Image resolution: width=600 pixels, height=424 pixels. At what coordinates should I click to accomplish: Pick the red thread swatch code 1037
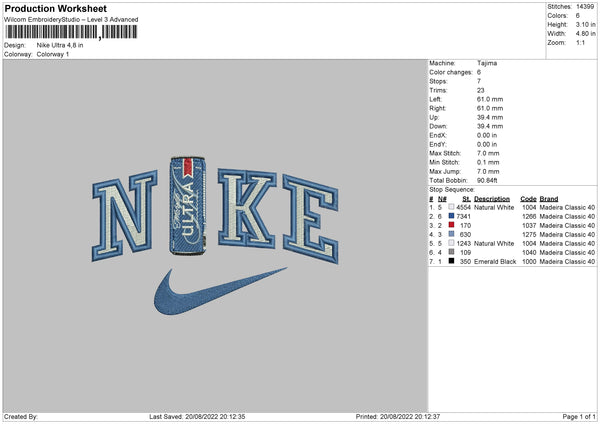452,225
